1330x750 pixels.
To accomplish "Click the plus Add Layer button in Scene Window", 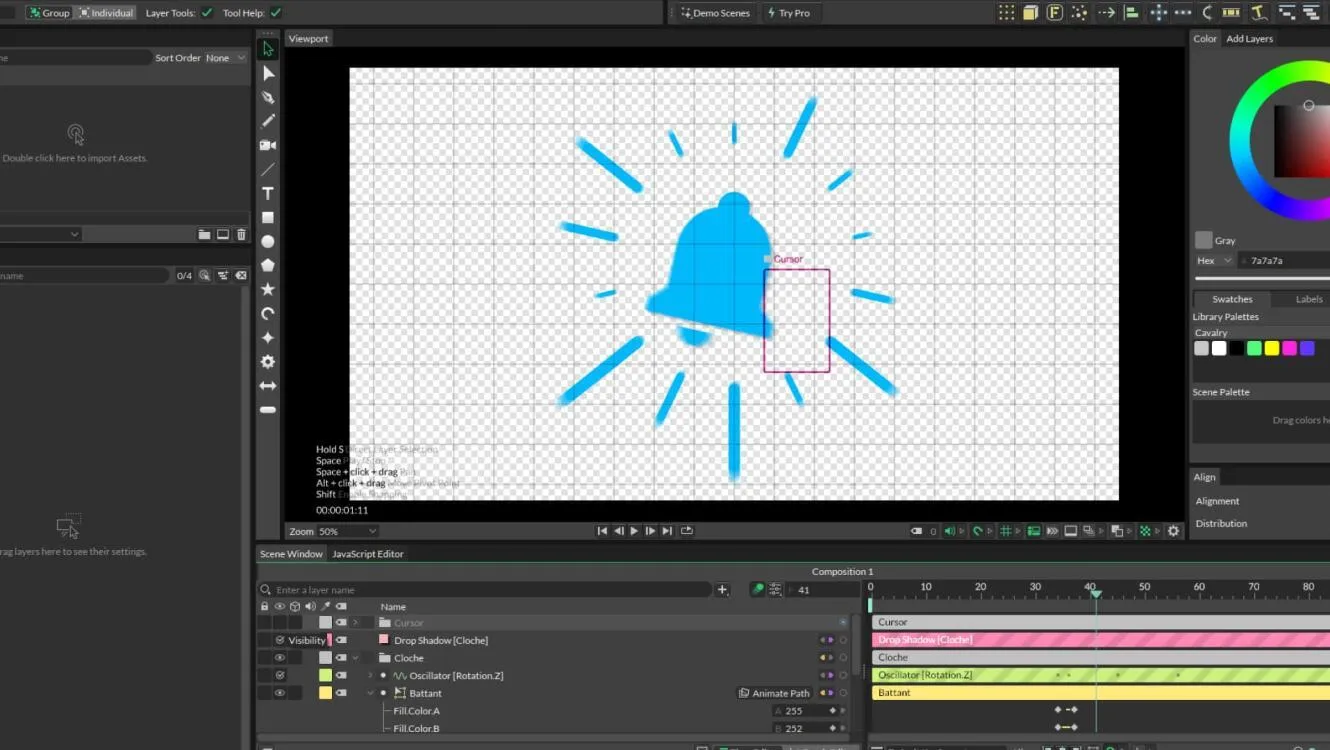I will pos(723,590).
